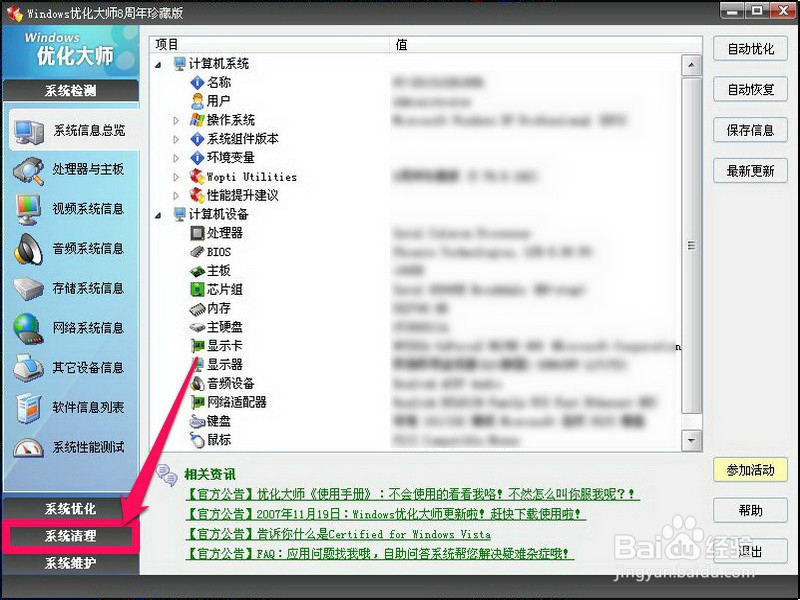The image size is (800, 600).
Task: Click the 环境变量 info icon
Action: [x=197, y=158]
